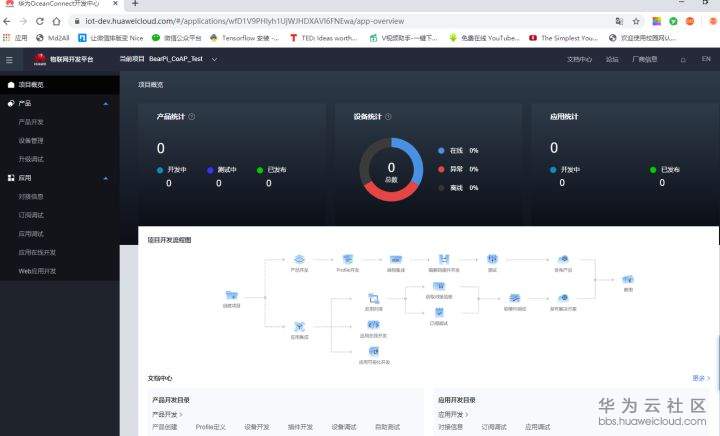Open the Md2All bookmark
Viewport: 720px width, 436px height.
(53, 38)
